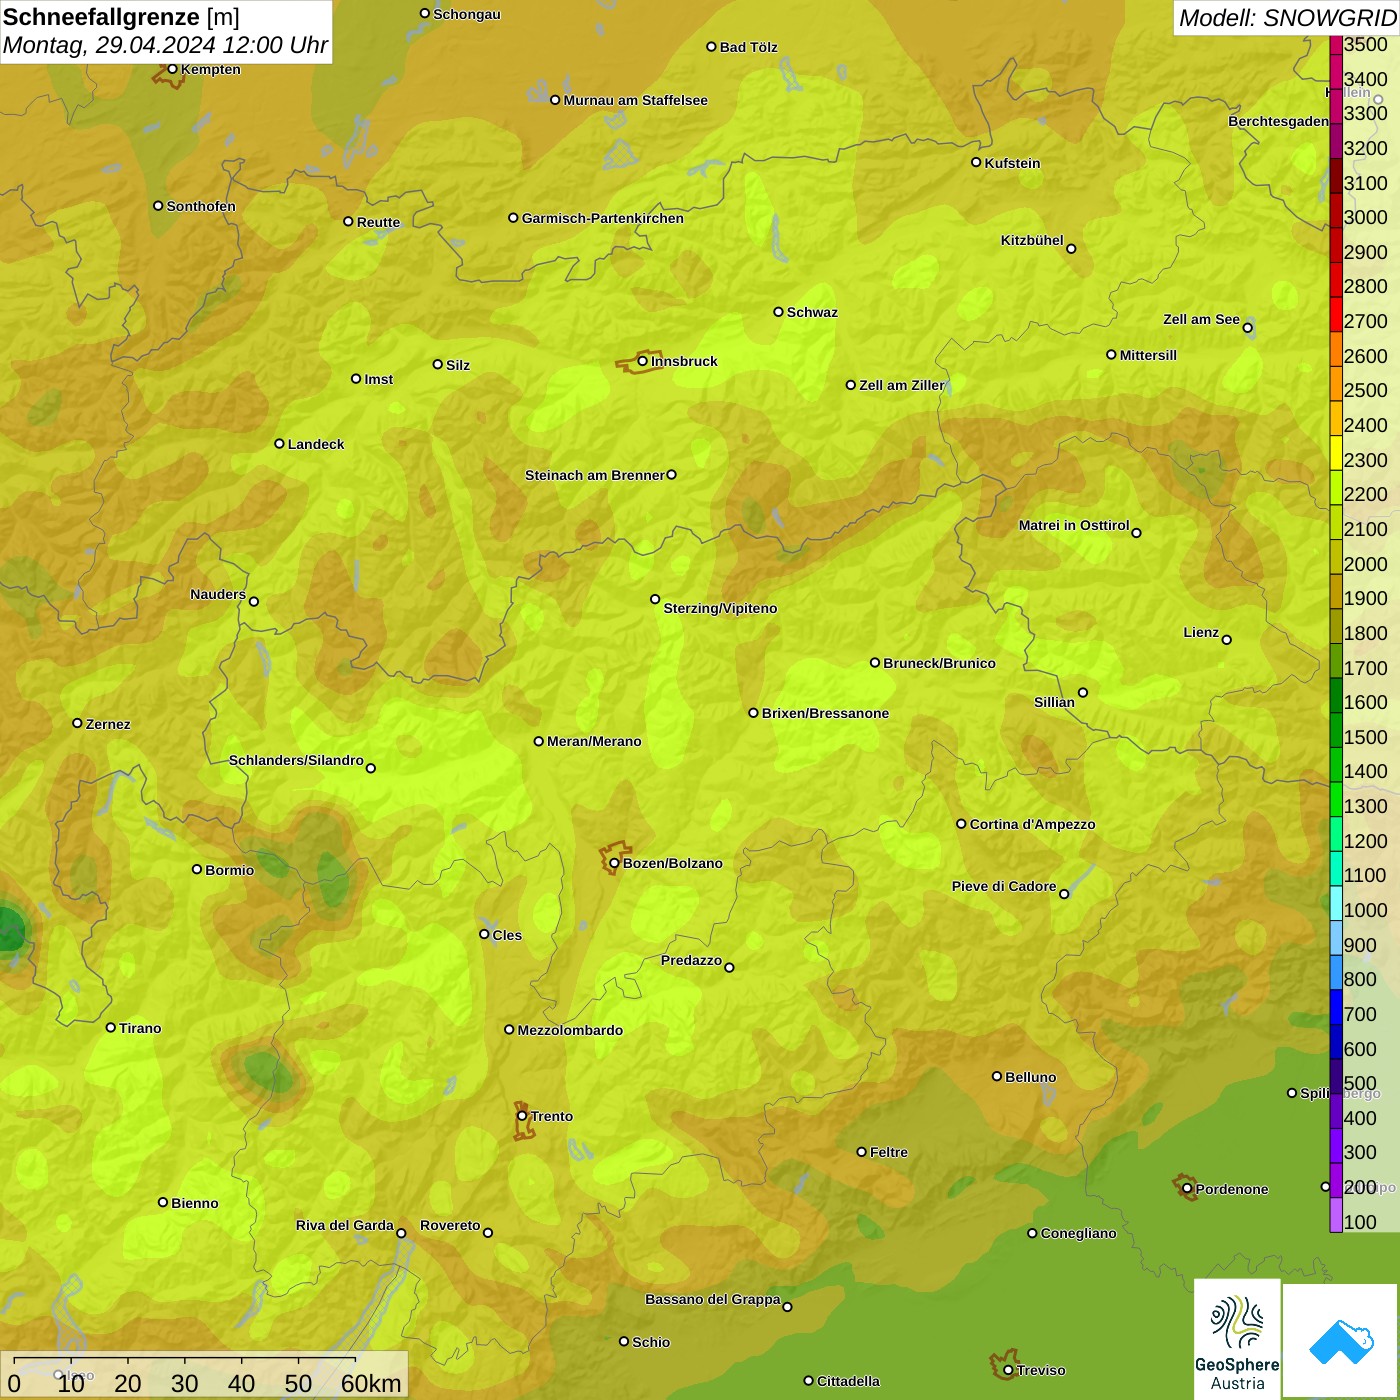This screenshot has width=1400, height=1400.
Task: Click the "Steinach am Brenner" label
Action: [x=595, y=475]
